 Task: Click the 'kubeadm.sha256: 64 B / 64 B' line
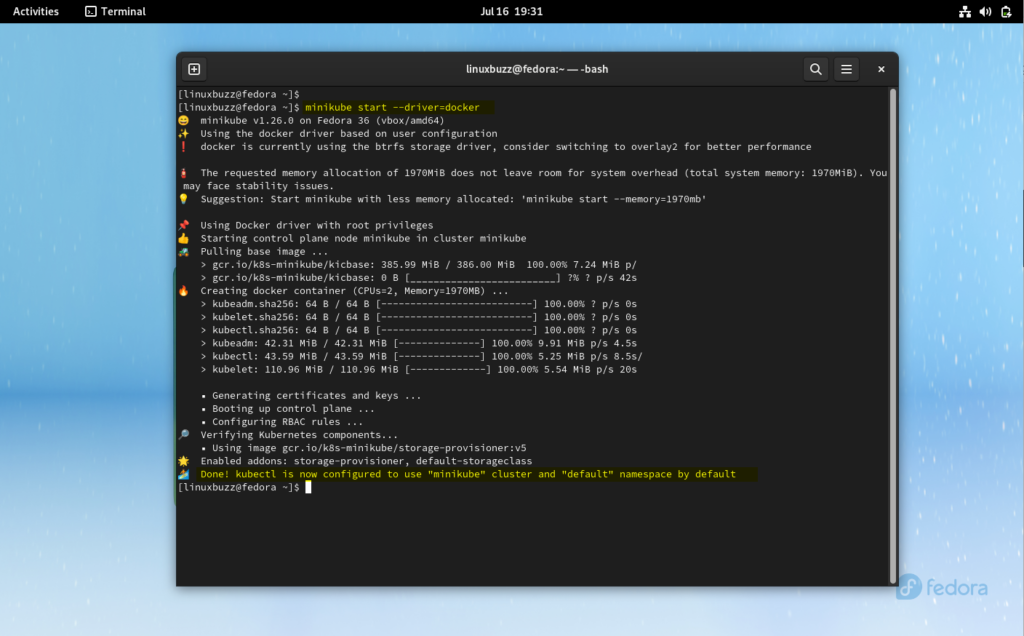(x=418, y=304)
